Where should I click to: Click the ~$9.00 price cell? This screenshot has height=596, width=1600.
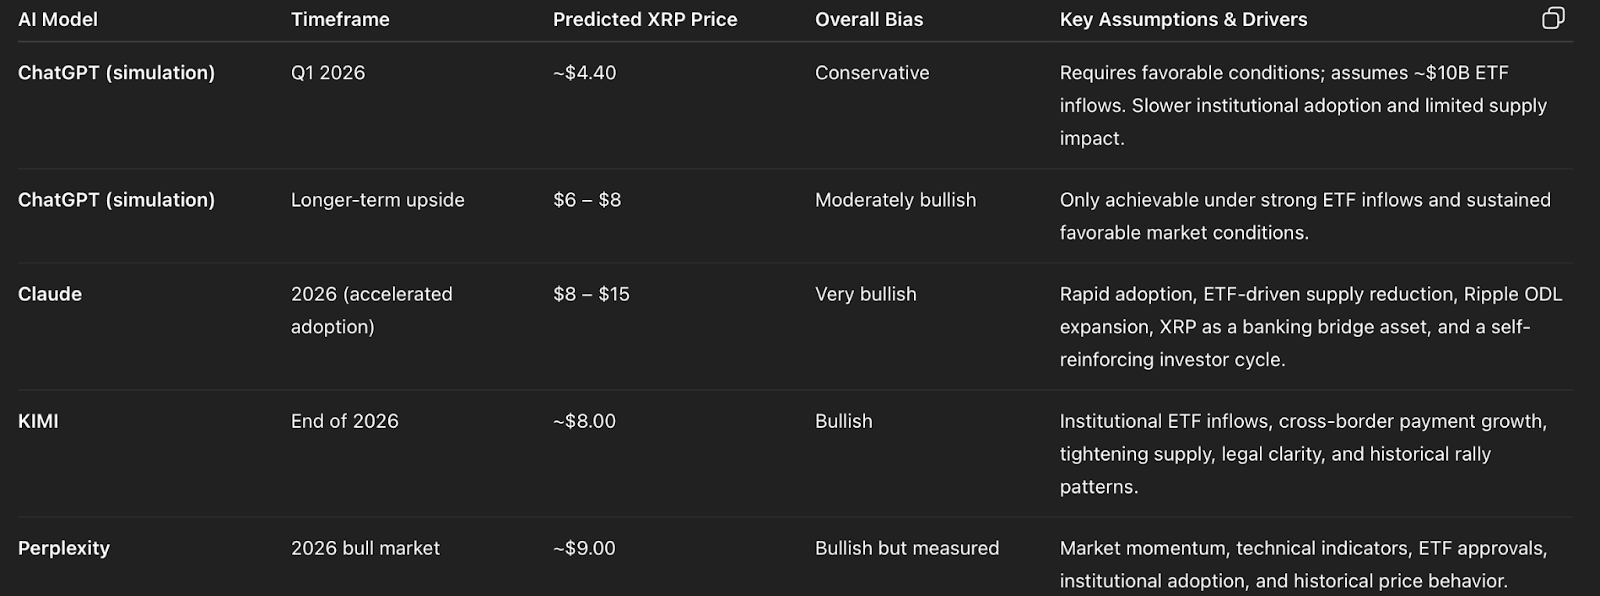coord(584,548)
